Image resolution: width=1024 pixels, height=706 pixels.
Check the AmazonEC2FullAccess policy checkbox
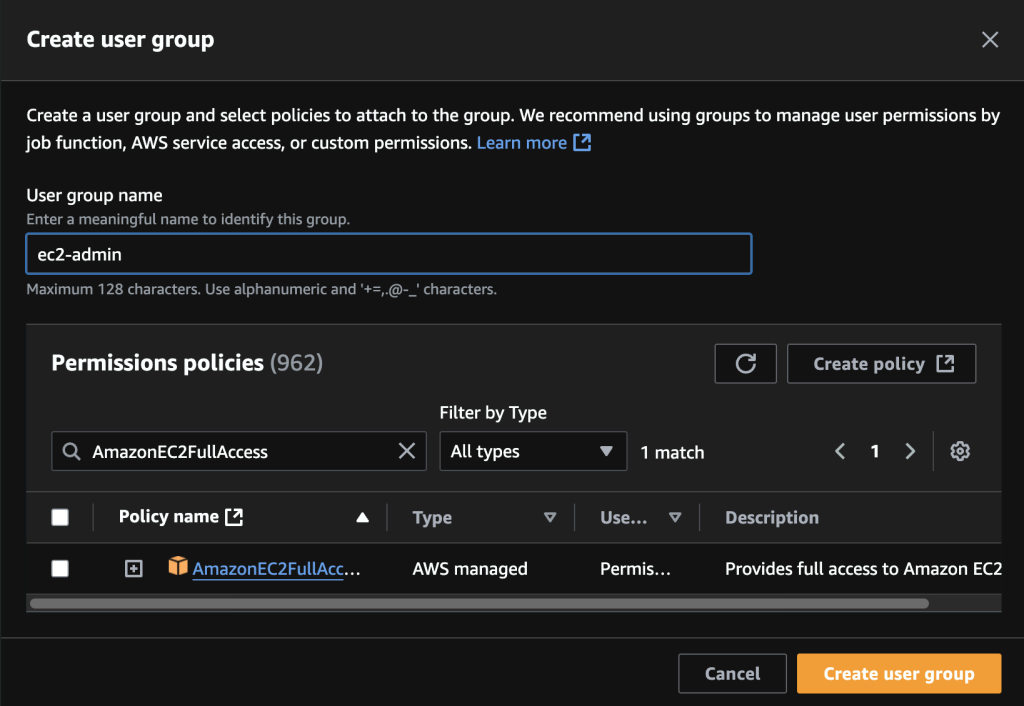point(60,569)
